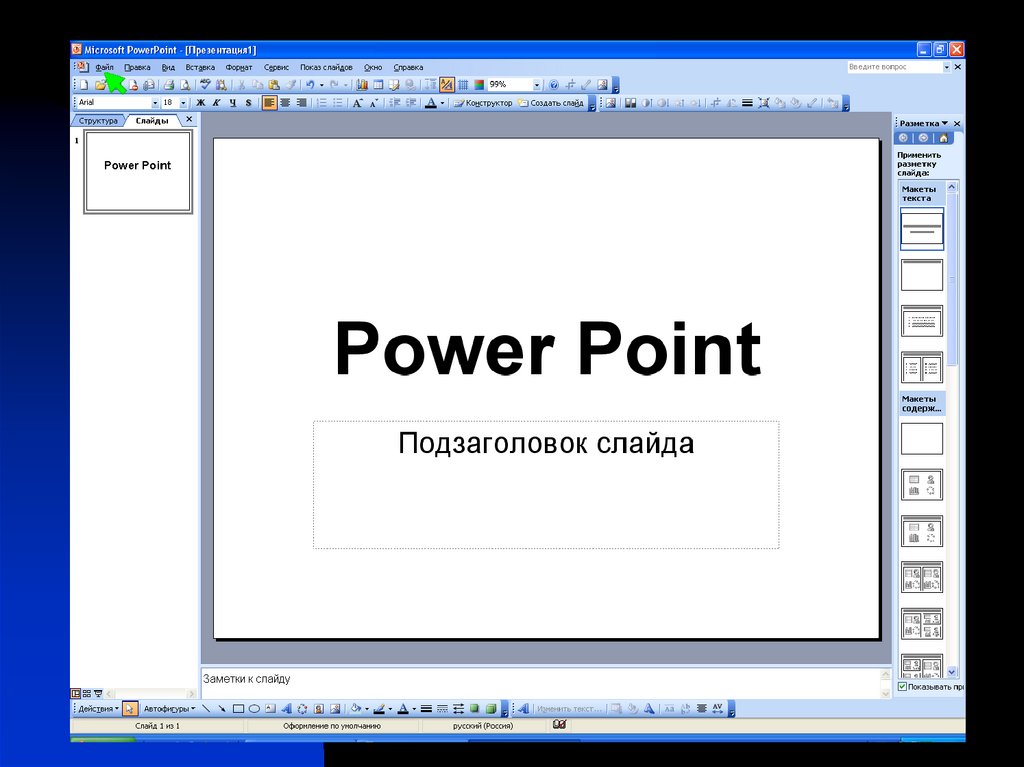Viewport: 1024px width, 767px height.
Task: Increase font size icon
Action: tap(358, 103)
